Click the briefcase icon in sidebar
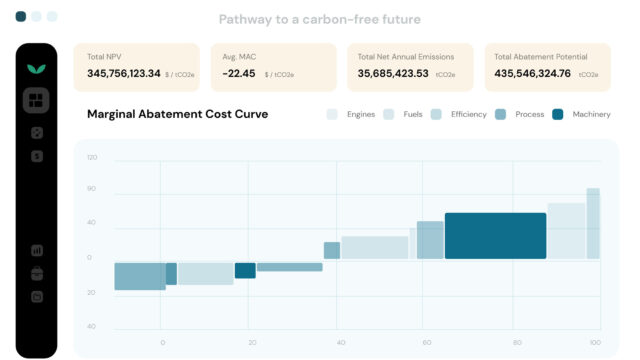The width and height of the screenshot is (640, 360). click(37, 273)
